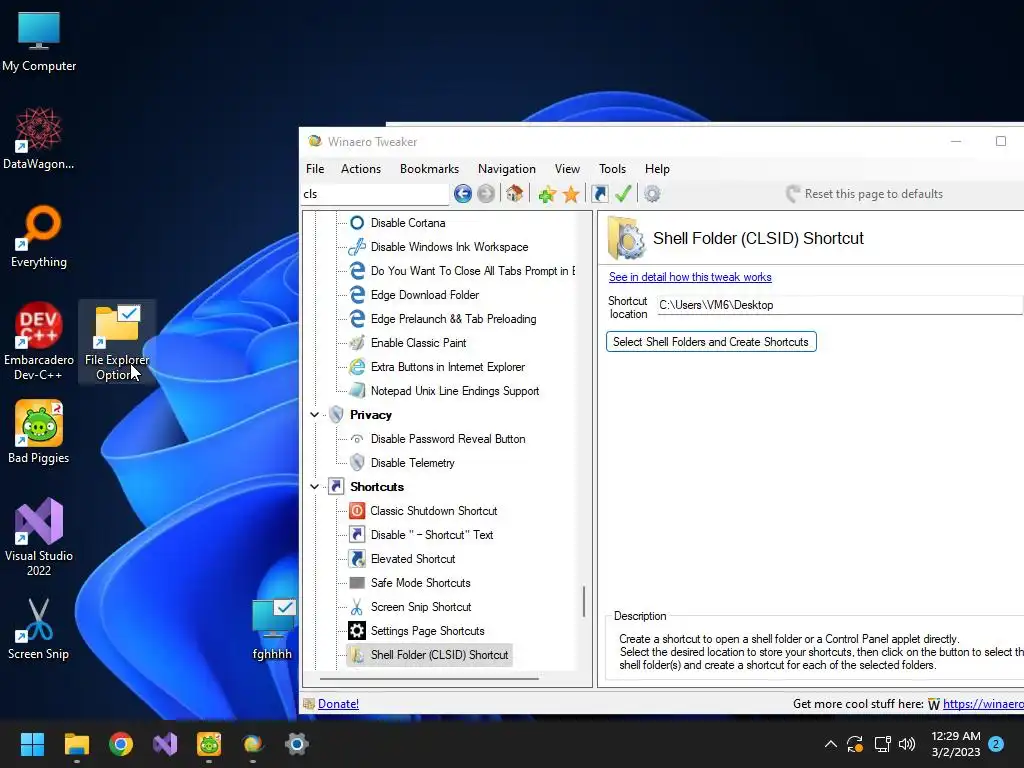Select Bad Piggies desktop icon
The width and height of the screenshot is (1024, 768).
[x=39, y=432]
